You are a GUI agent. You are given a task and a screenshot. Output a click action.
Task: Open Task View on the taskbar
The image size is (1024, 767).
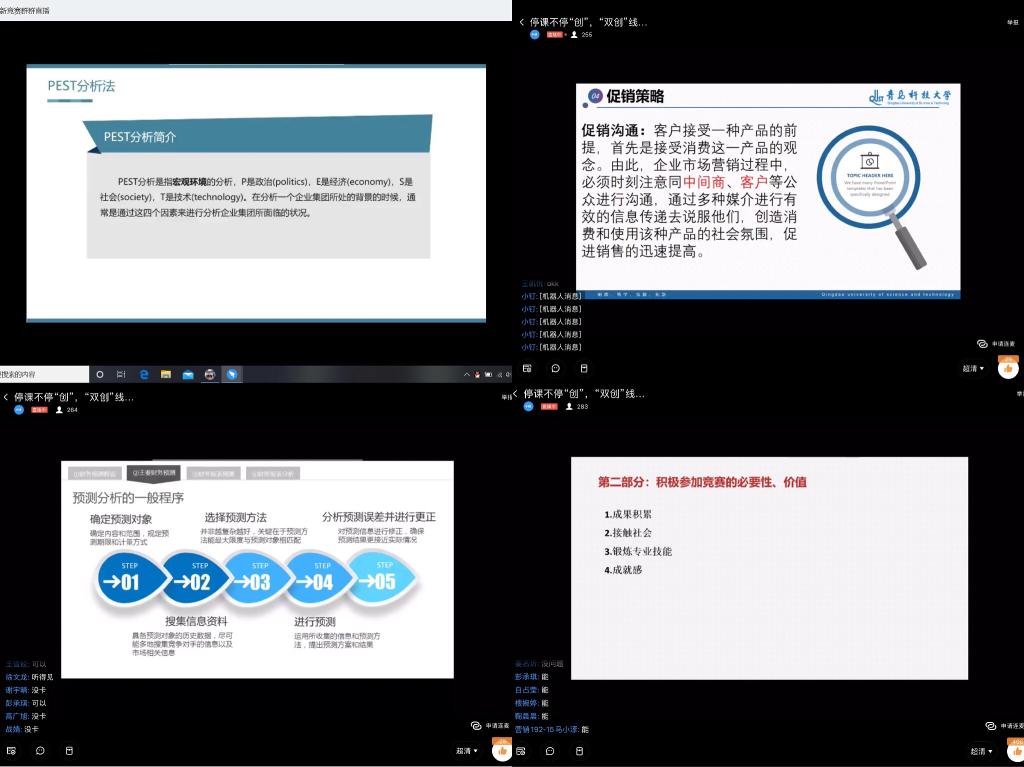[x=121, y=374]
